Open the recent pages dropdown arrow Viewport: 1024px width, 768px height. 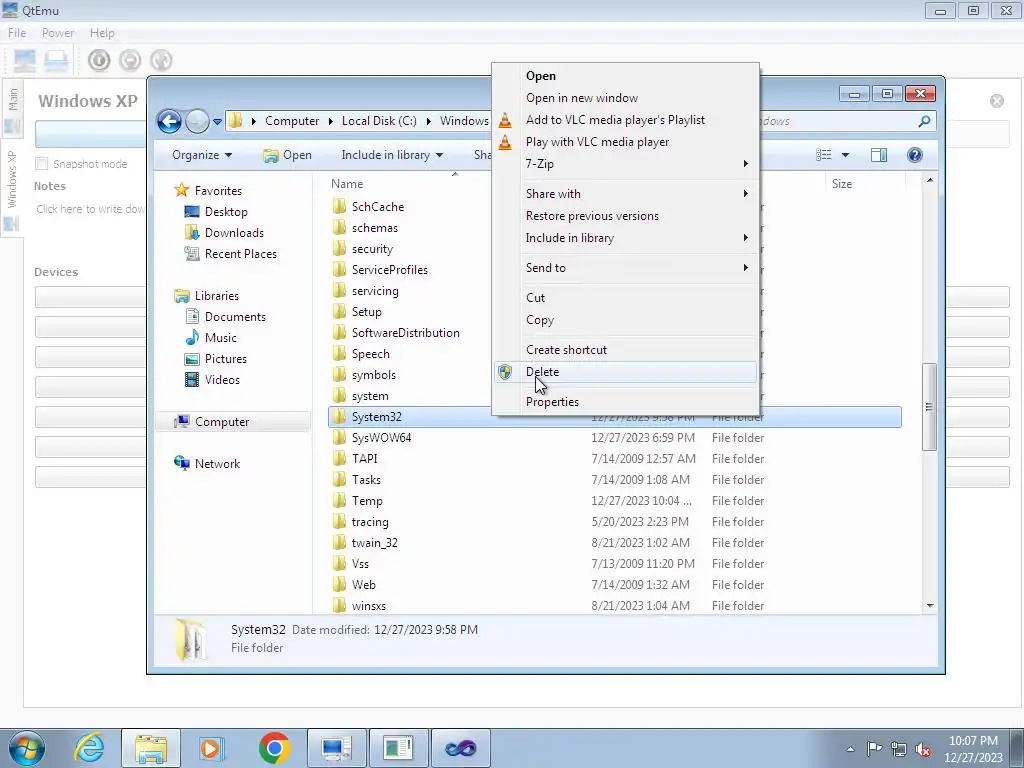[x=217, y=121]
